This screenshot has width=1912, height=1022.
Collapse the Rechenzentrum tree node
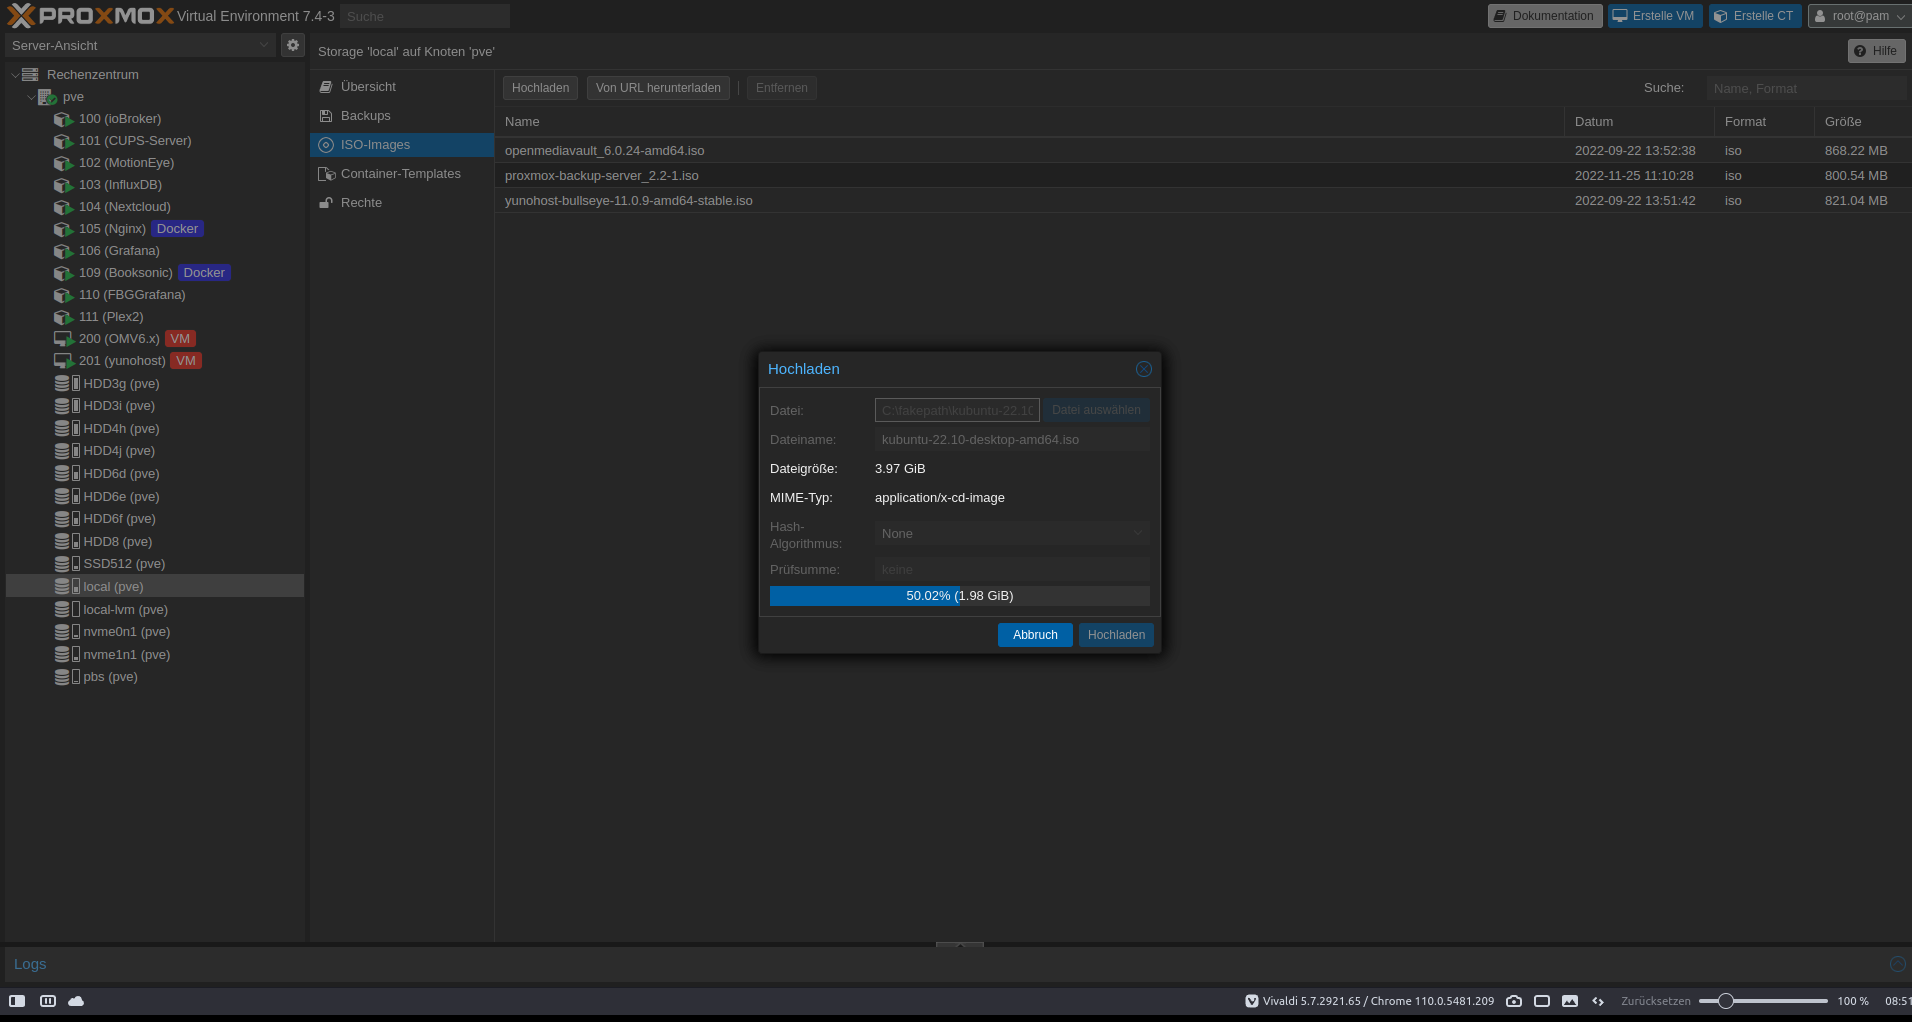click(14, 75)
